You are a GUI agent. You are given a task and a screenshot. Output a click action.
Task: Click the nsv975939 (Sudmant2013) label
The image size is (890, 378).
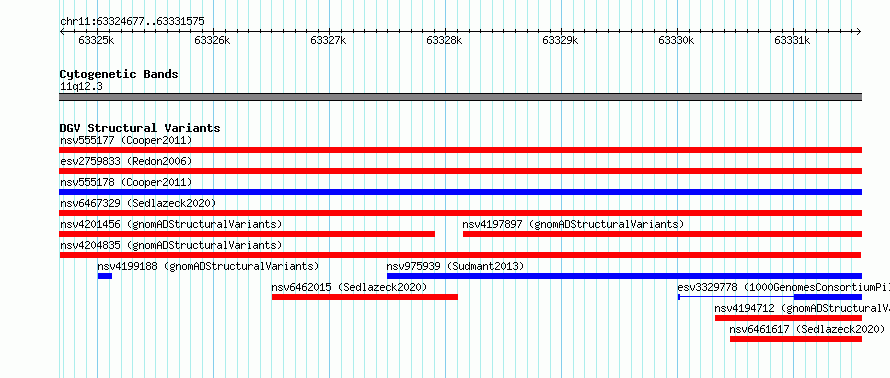click(x=455, y=266)
